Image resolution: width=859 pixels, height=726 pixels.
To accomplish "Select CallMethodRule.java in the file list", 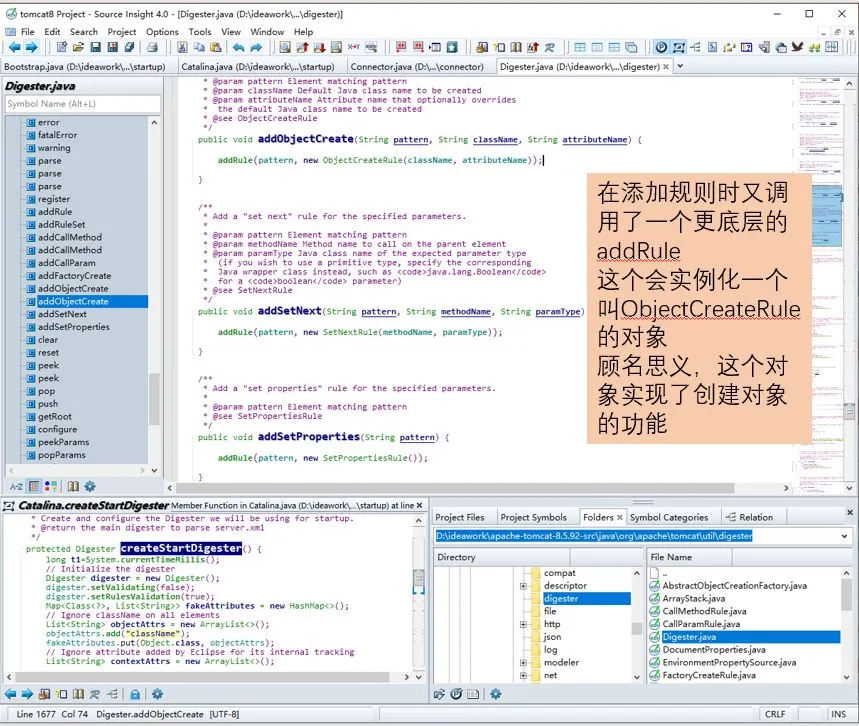I will [704, 611].
